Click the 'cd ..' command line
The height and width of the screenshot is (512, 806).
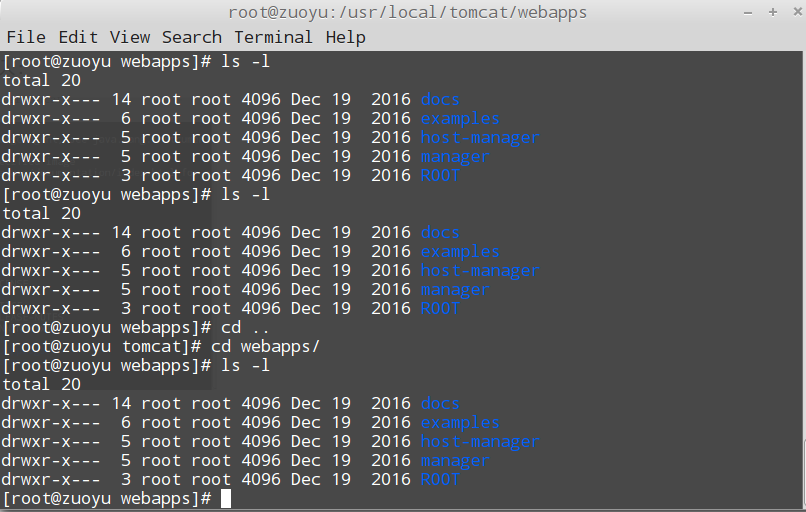(x=135, y=327)
